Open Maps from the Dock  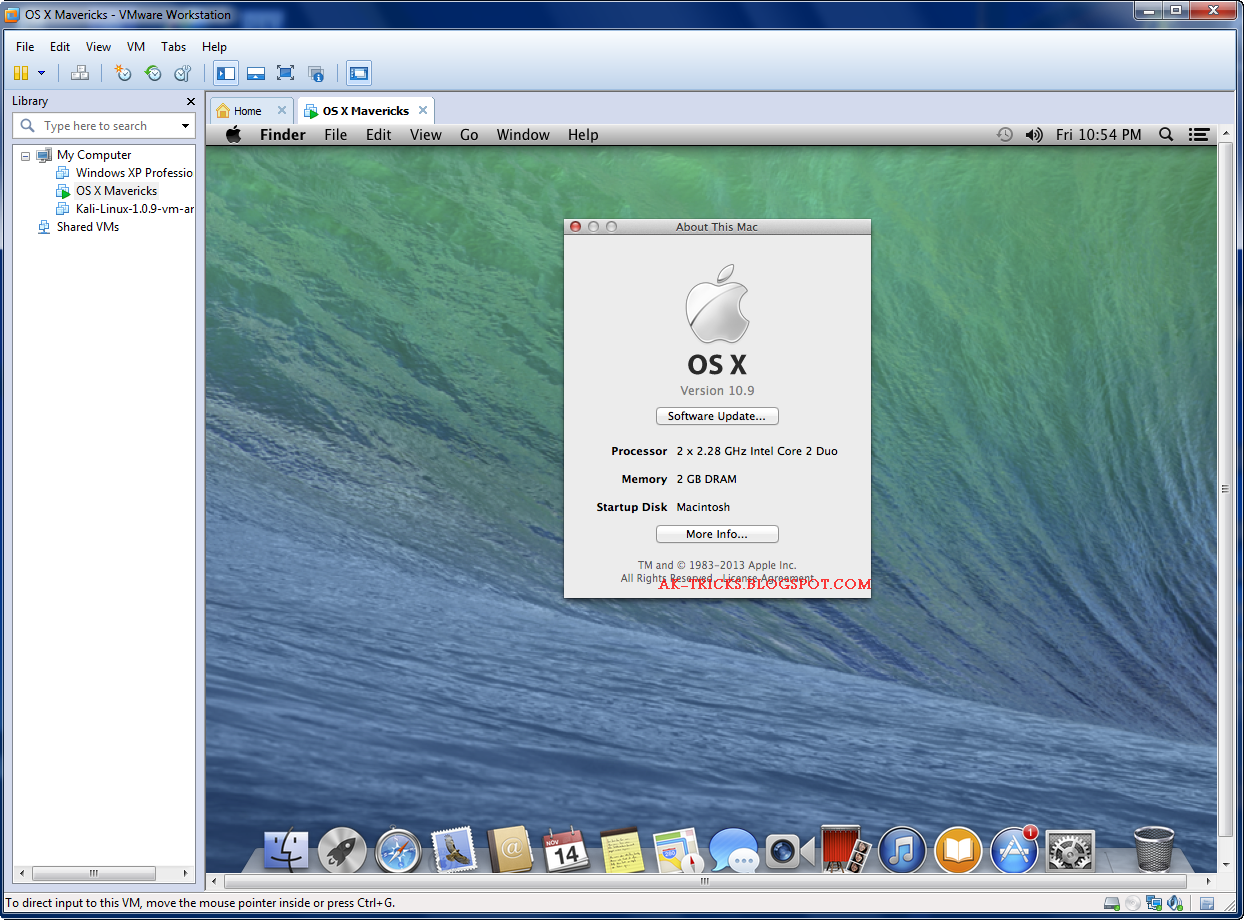tap(678, 850)
